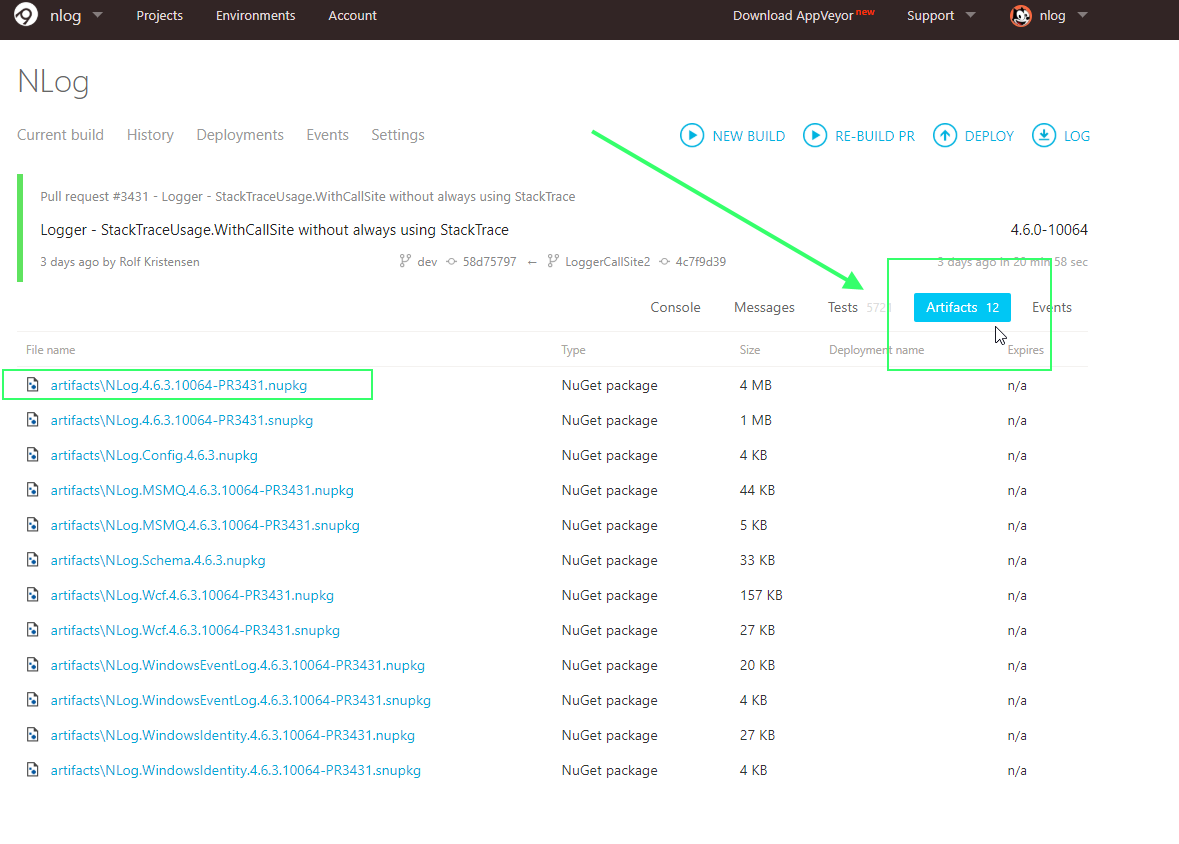Click file icon for NLog.MSMQ.4.6.3.10064-PR3431.snupkg
This screenshot has height=844, width=1179.
pos(32,524)
